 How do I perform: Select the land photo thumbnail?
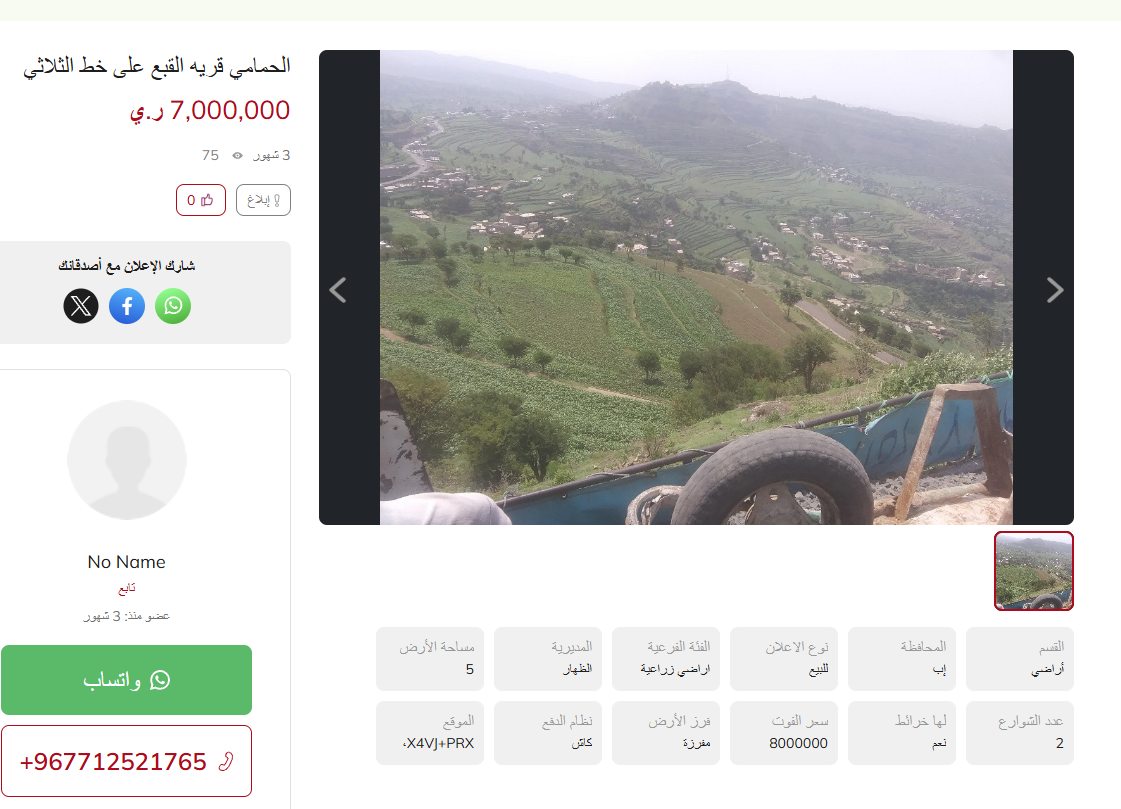tap(1034, 571)
